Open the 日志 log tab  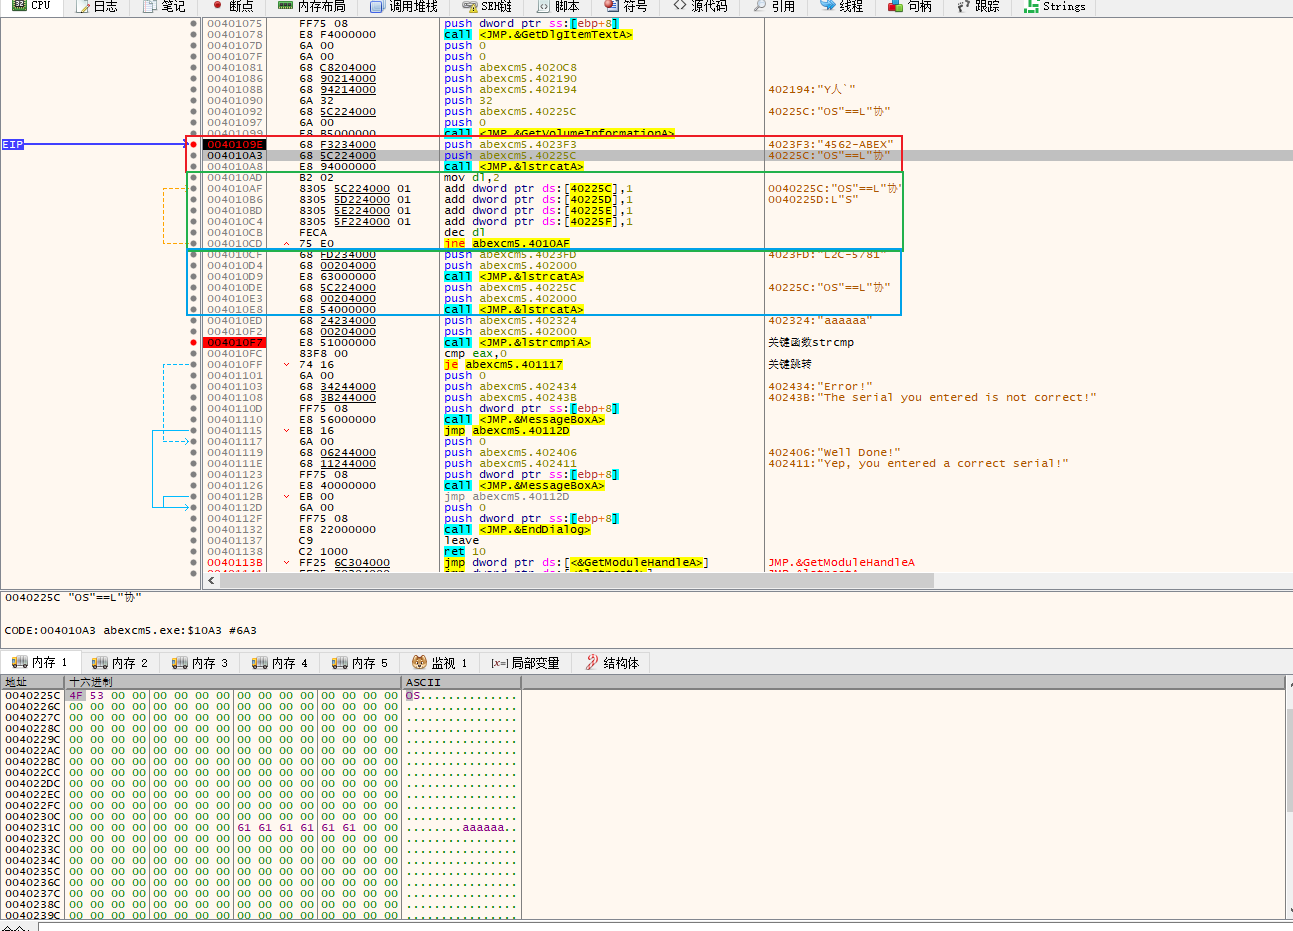[x=97, y=6]
